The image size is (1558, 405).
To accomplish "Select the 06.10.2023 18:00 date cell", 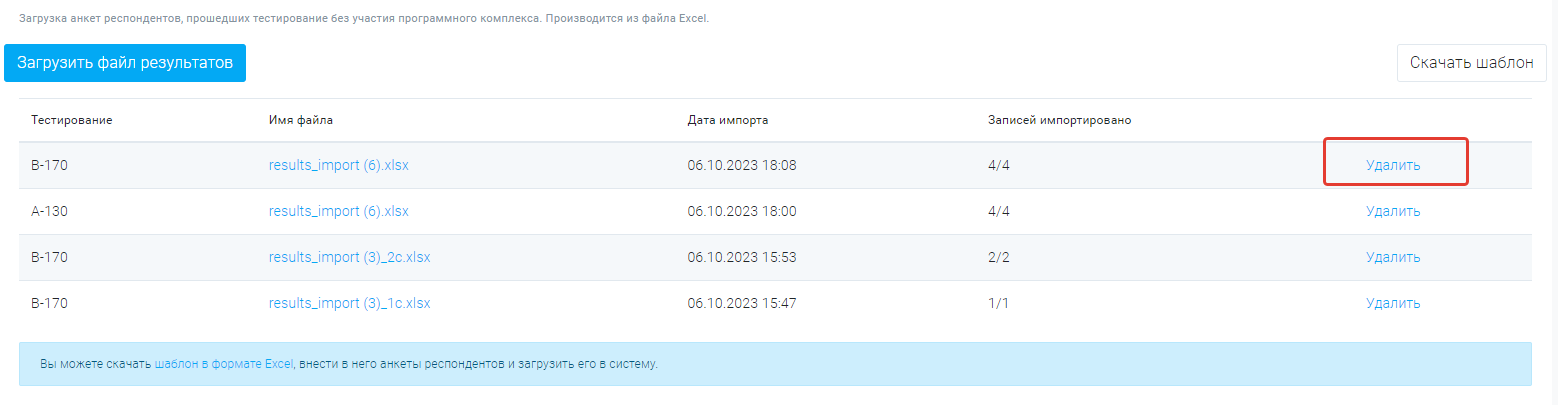I will point(742,211).
